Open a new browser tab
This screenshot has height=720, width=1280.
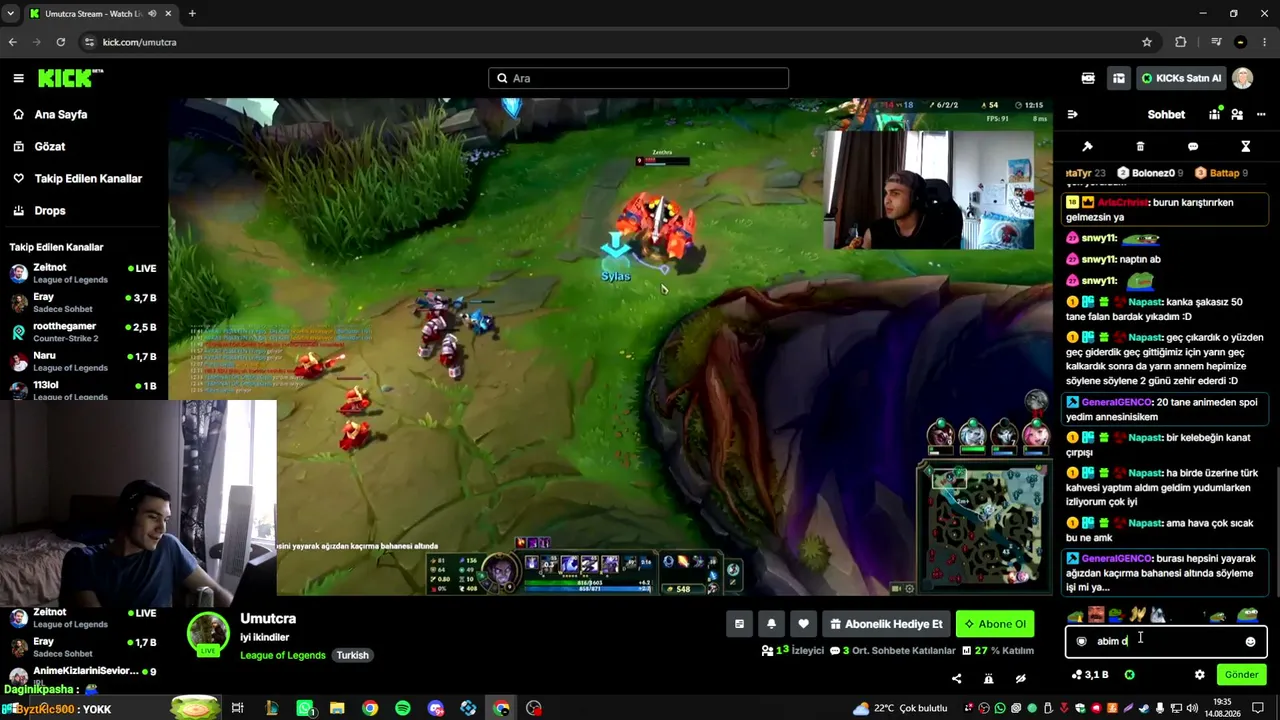(x=192, y=14)
